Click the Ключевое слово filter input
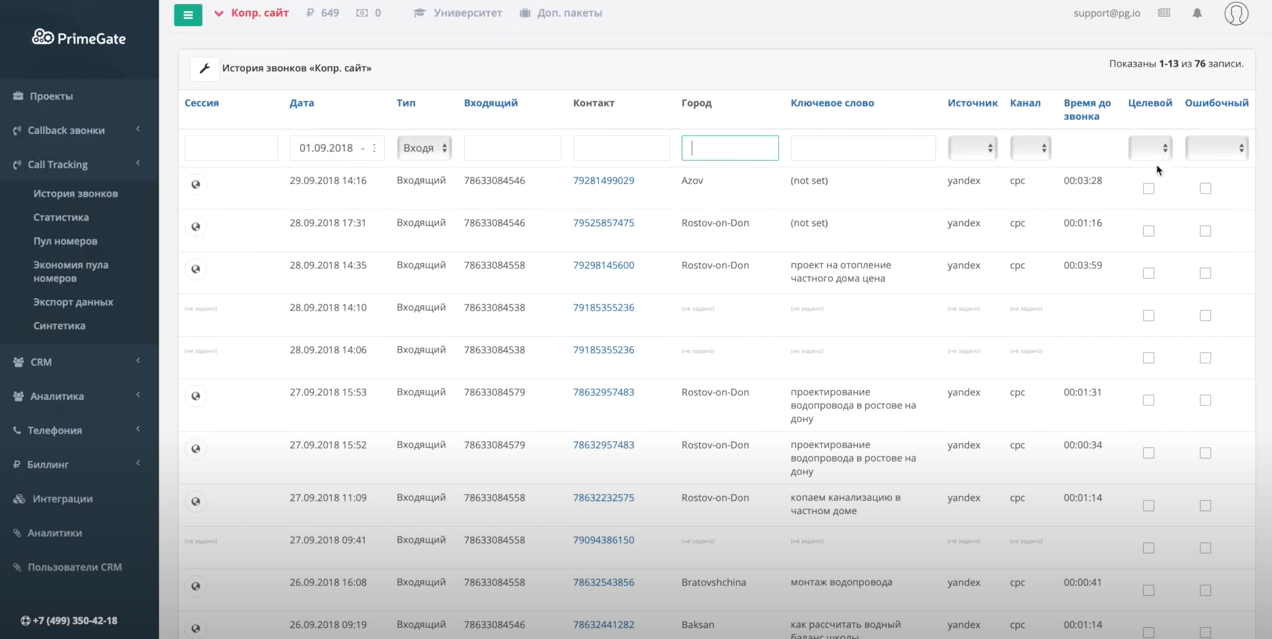Viewport: 1272px width, 639px height. 863,148
